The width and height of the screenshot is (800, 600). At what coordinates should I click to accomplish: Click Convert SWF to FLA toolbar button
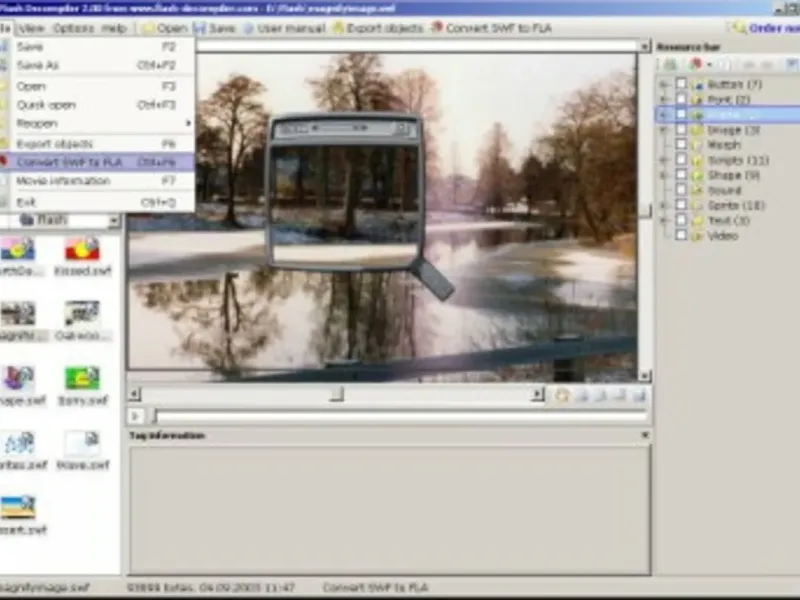click(492, 28)
